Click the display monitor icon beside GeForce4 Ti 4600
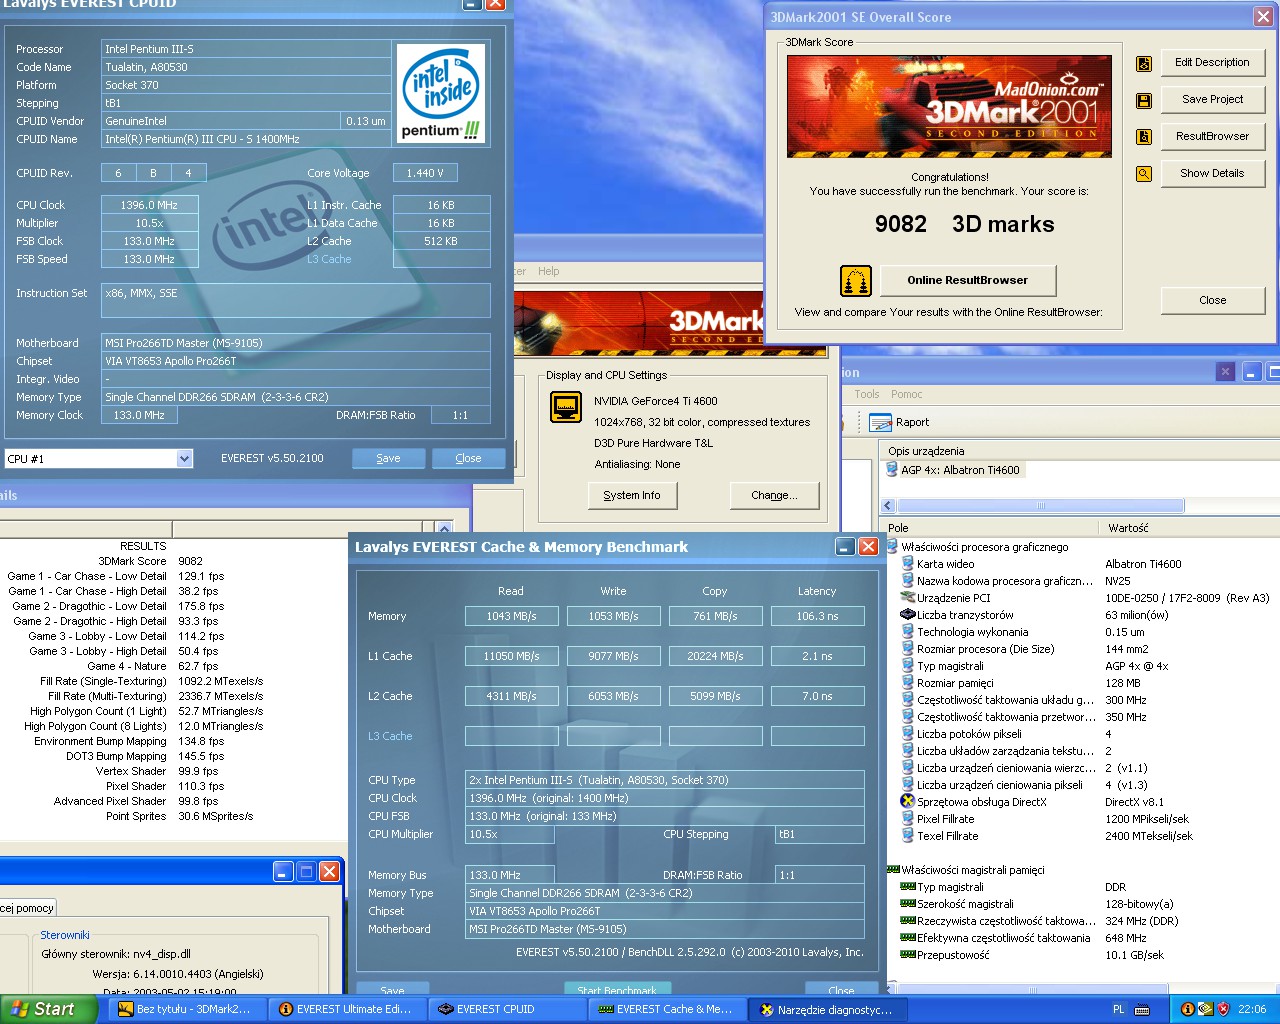Screen dimensions: 1280x1024 (566, 408)
